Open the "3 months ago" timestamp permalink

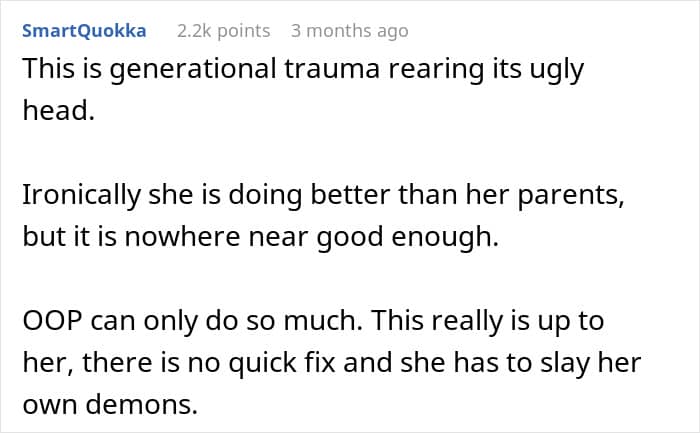point(349,31)
